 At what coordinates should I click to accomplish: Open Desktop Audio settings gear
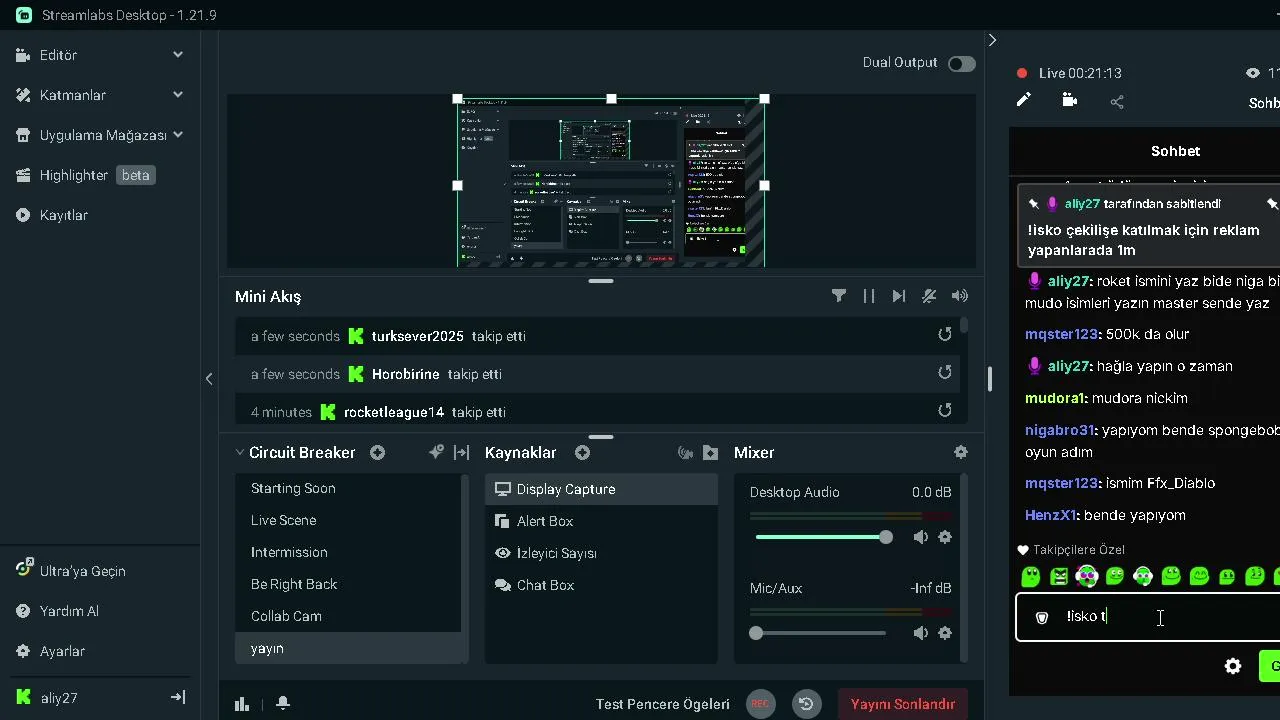point(945,537)
